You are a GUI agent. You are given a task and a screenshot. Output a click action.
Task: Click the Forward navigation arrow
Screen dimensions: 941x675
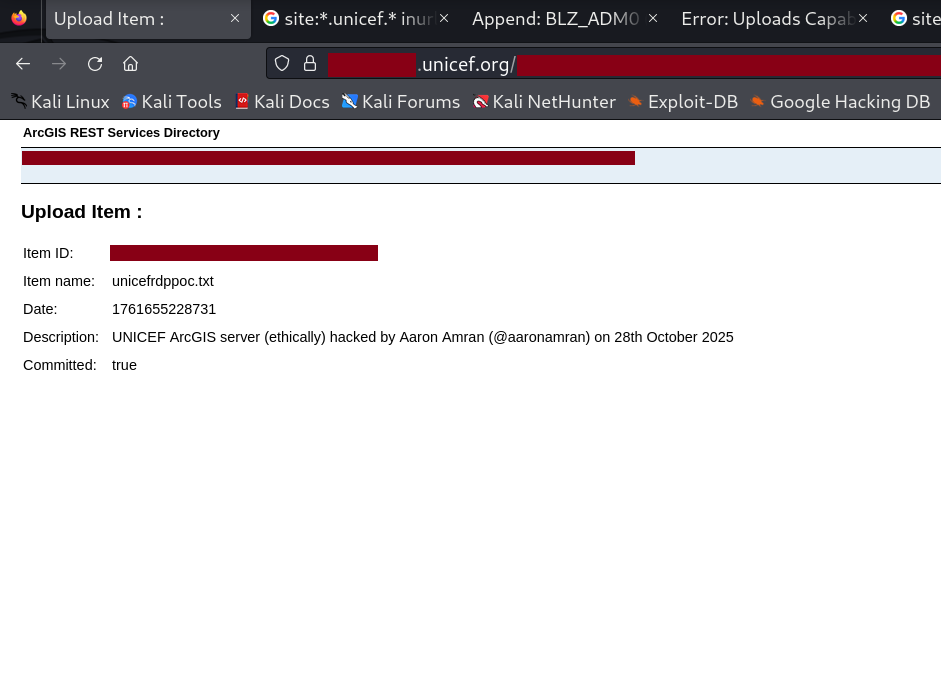pyautogui.click(x=58, y=63)
